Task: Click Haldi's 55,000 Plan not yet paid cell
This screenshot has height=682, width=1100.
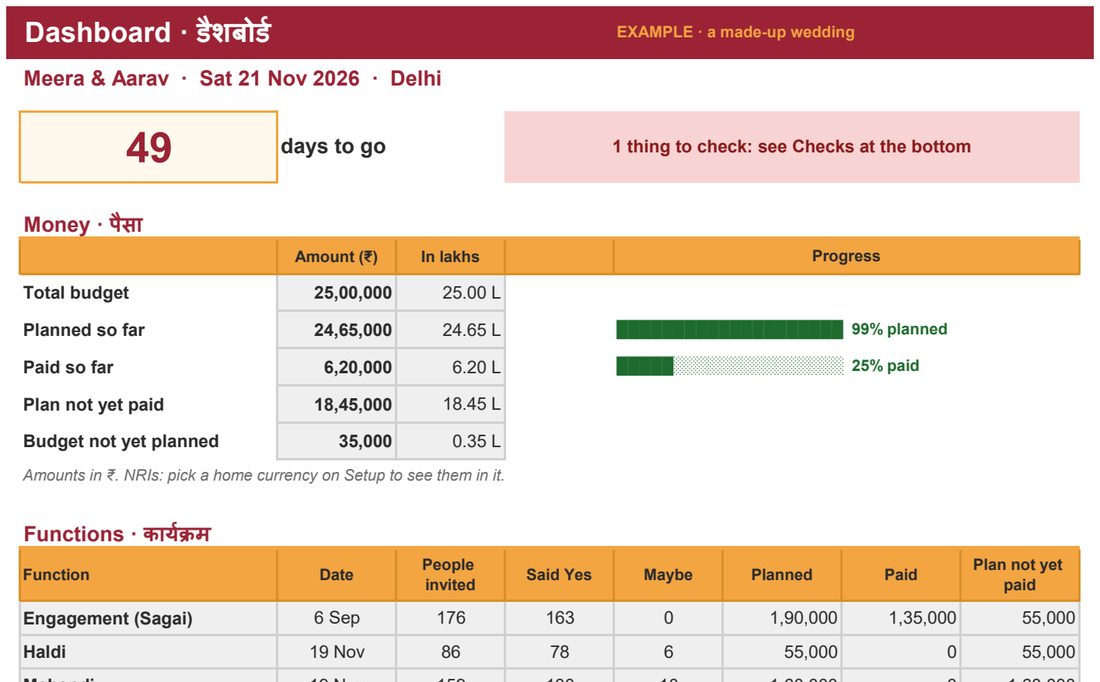Action: (1019, 652)
